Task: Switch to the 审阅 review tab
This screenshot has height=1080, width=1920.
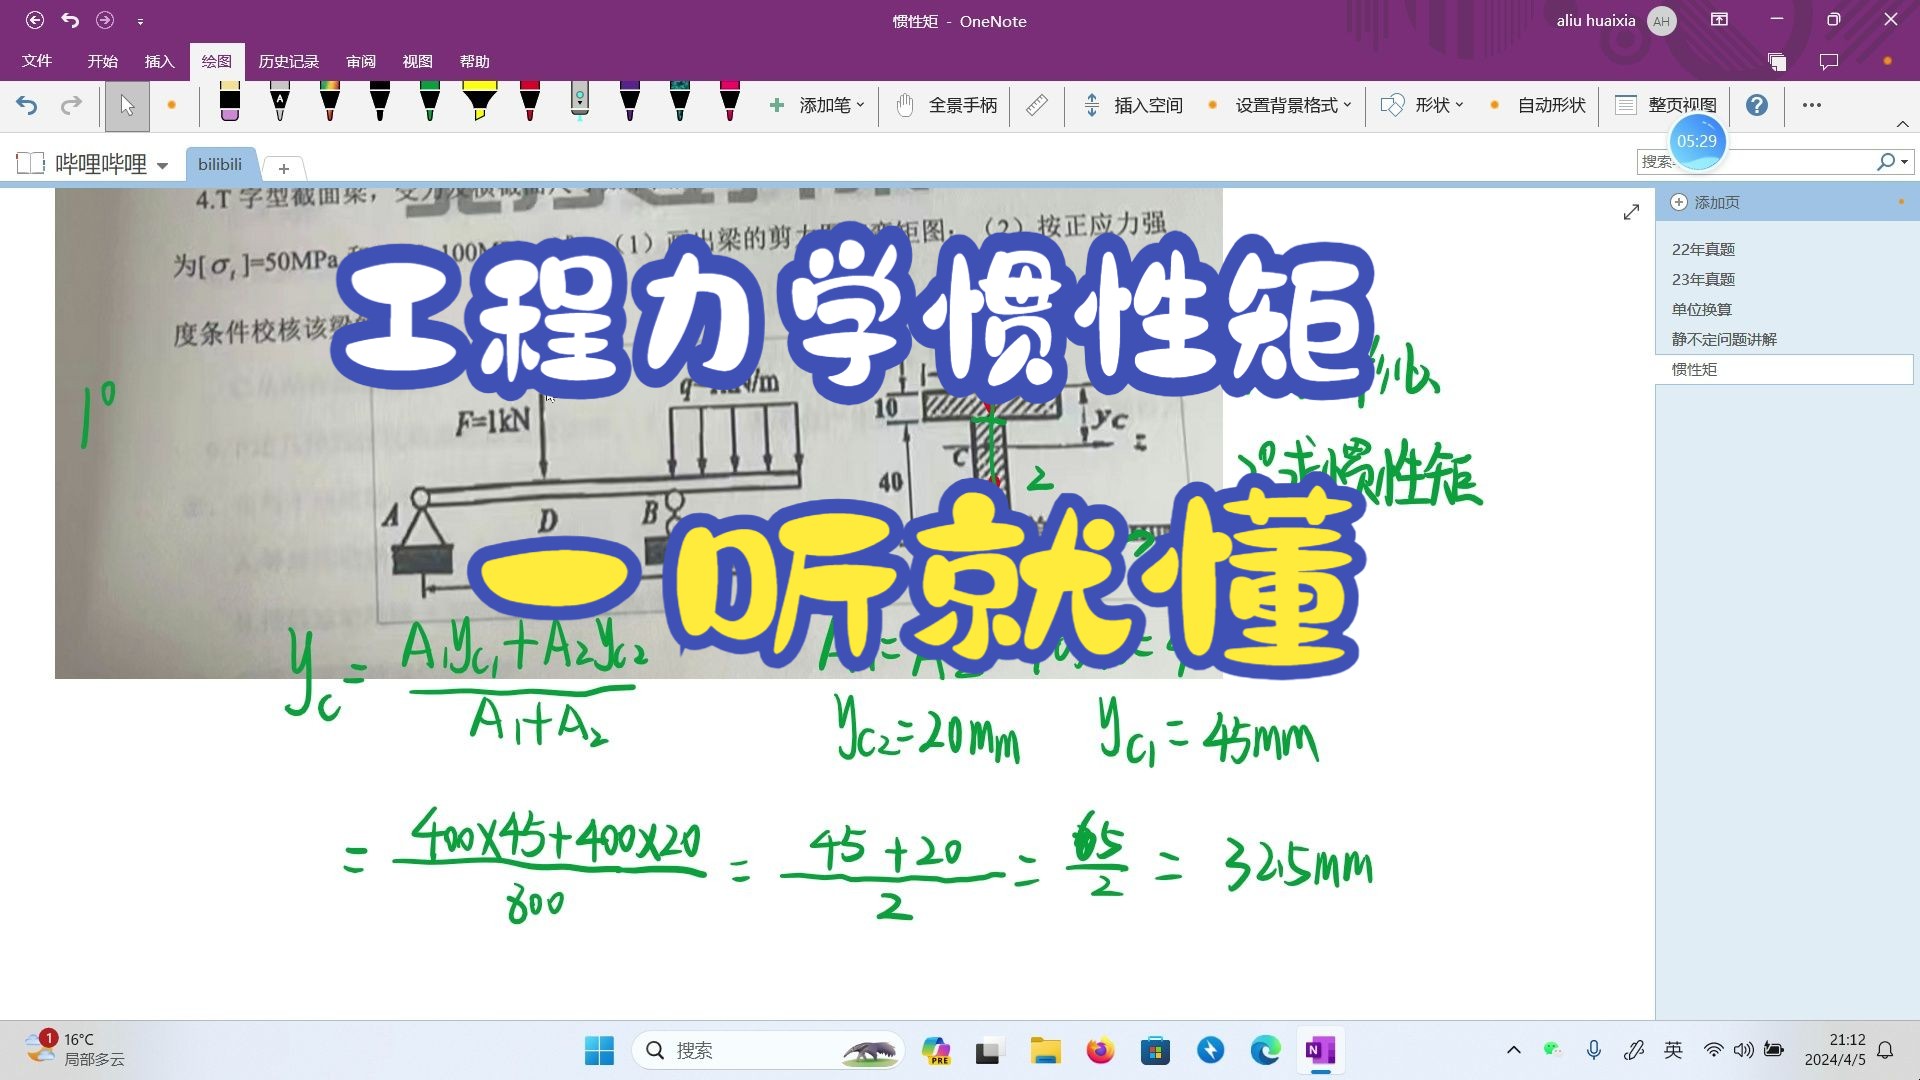Action: pyautogui.click(x=361, y=61)
